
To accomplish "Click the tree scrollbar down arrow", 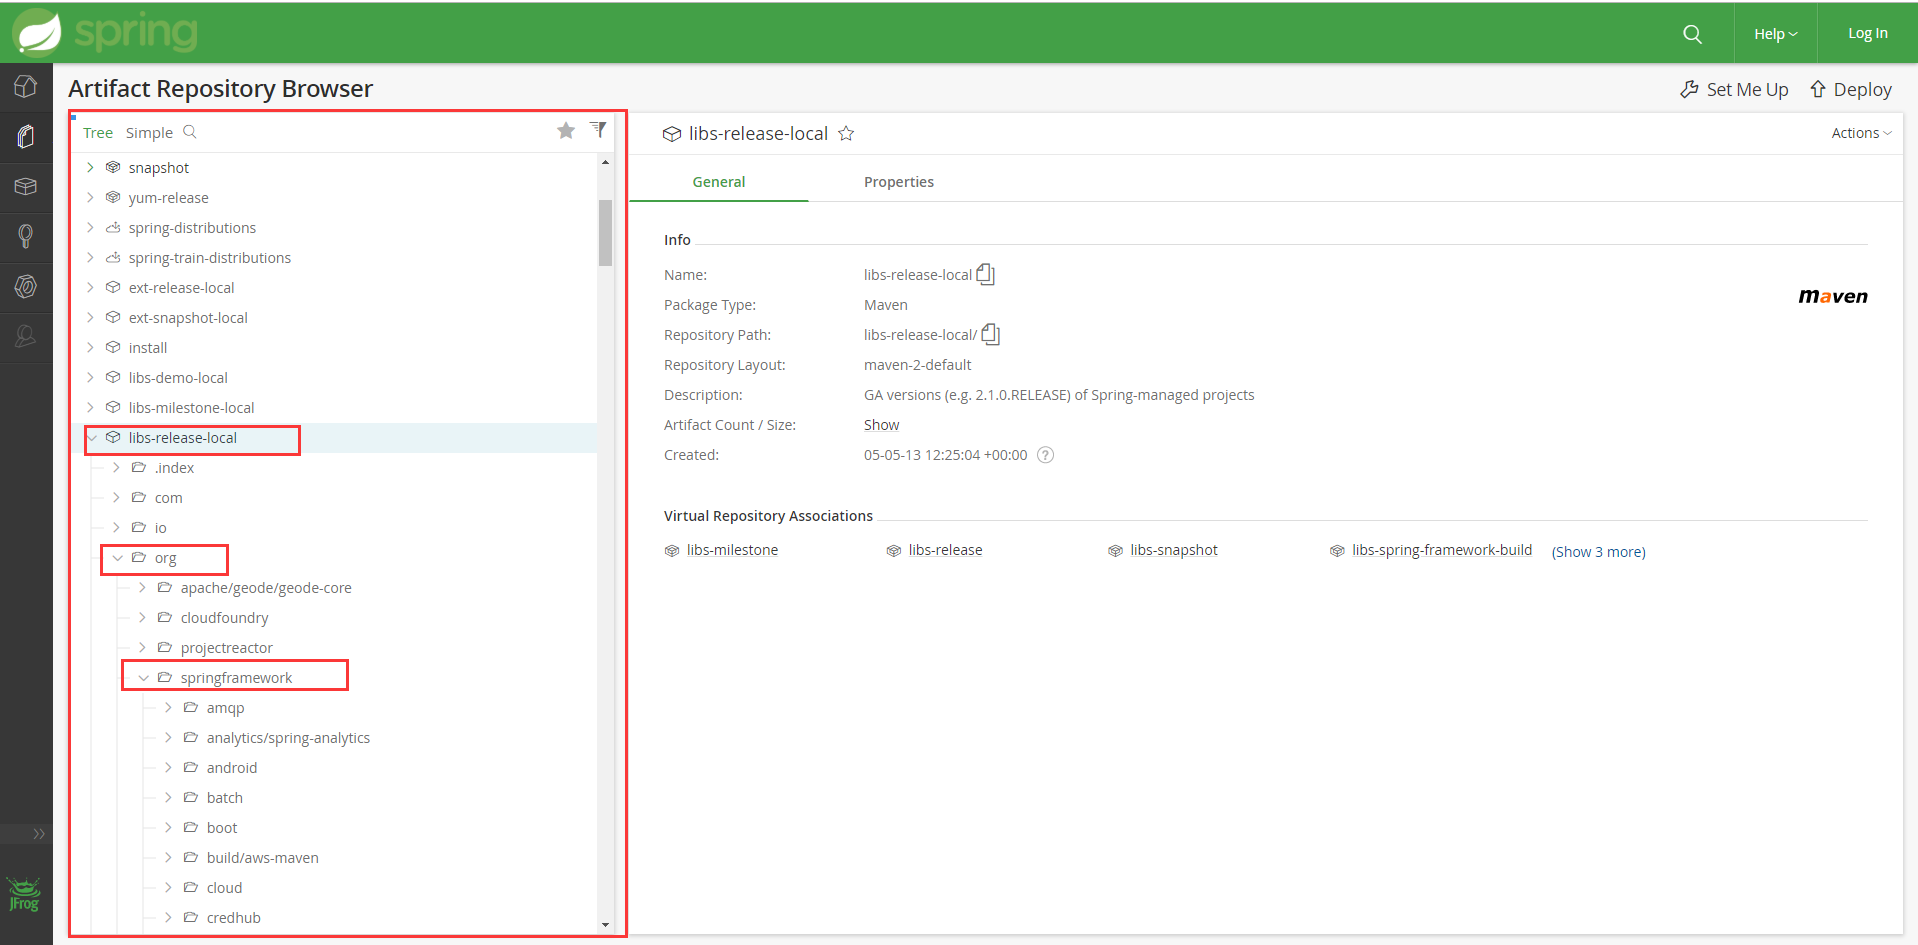I will (605, 925).
